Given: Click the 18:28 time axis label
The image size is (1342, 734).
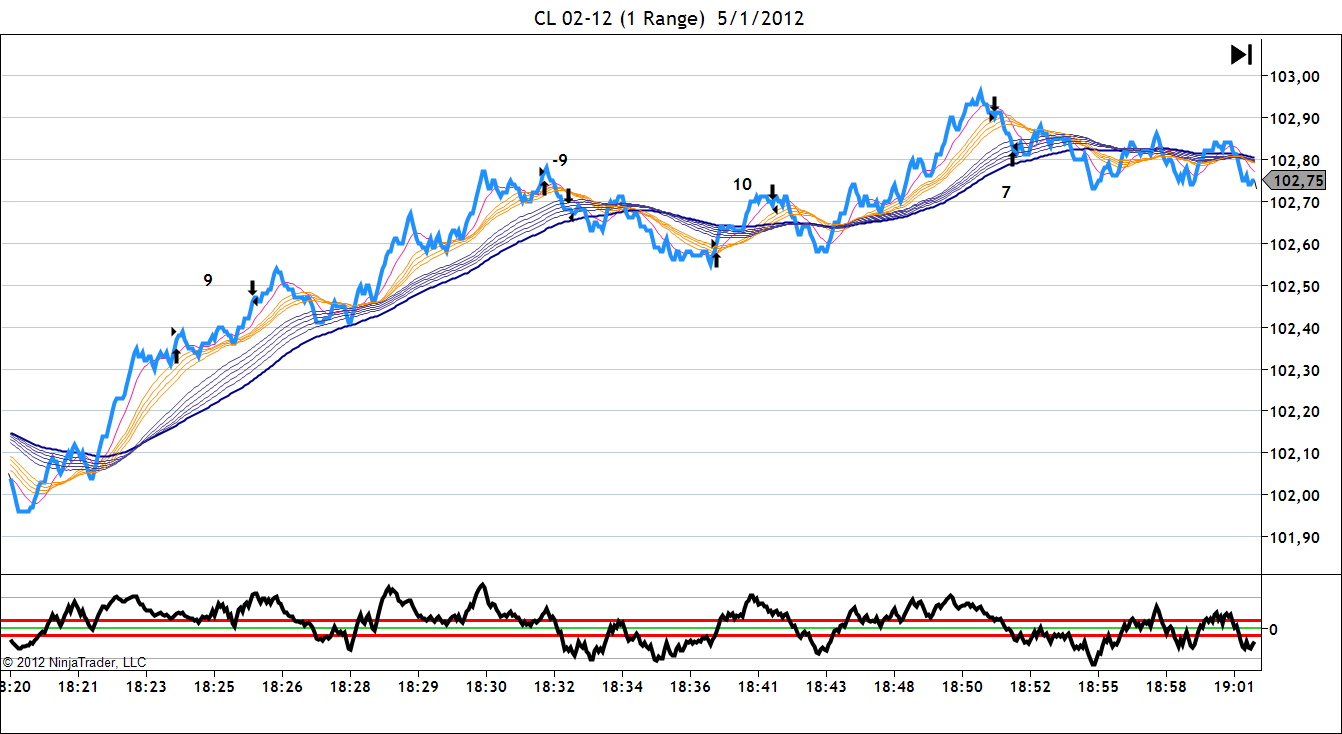Looking at the screenshot, I should [x=350, y=687].
